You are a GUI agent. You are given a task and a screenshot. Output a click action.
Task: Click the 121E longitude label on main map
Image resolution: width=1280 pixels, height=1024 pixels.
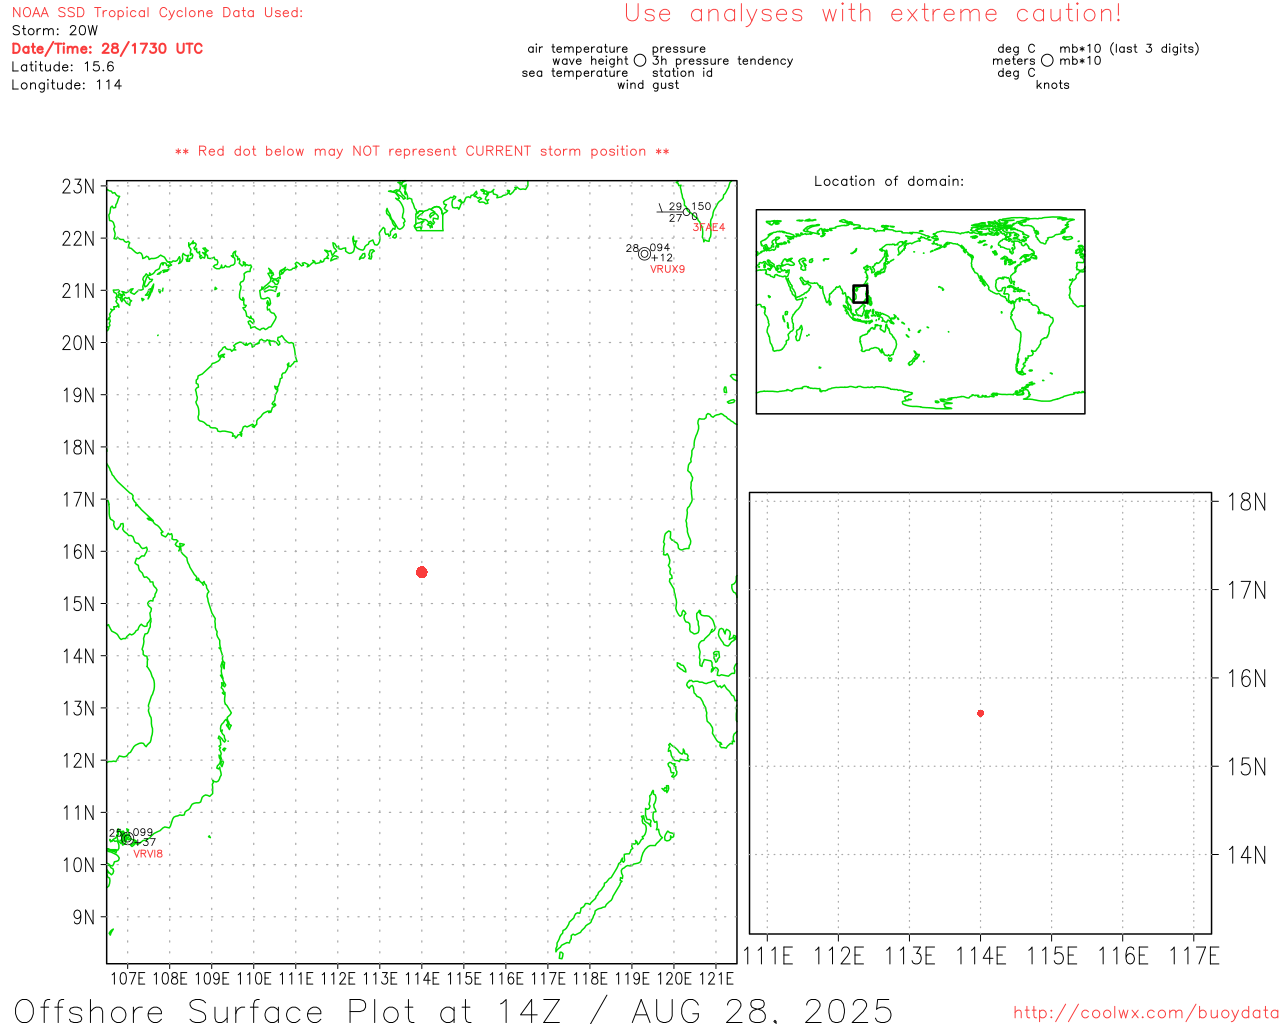715,979
